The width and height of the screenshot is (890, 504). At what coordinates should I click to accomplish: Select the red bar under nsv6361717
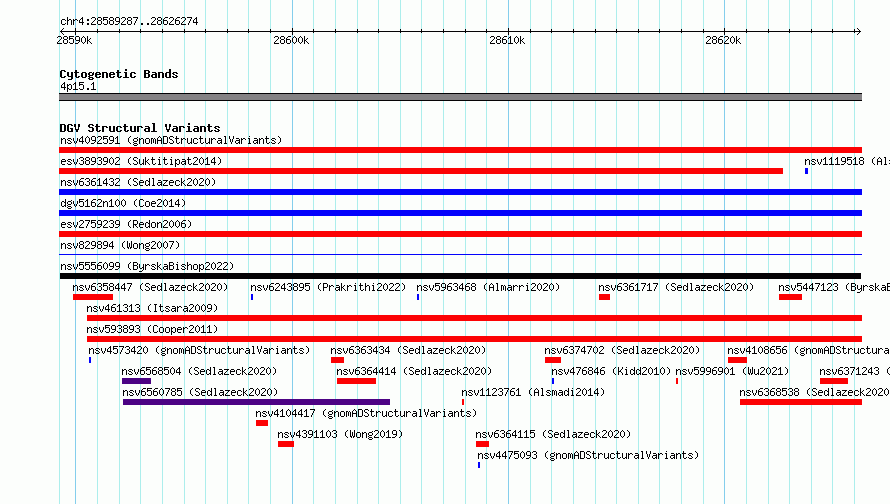point(604,297)
